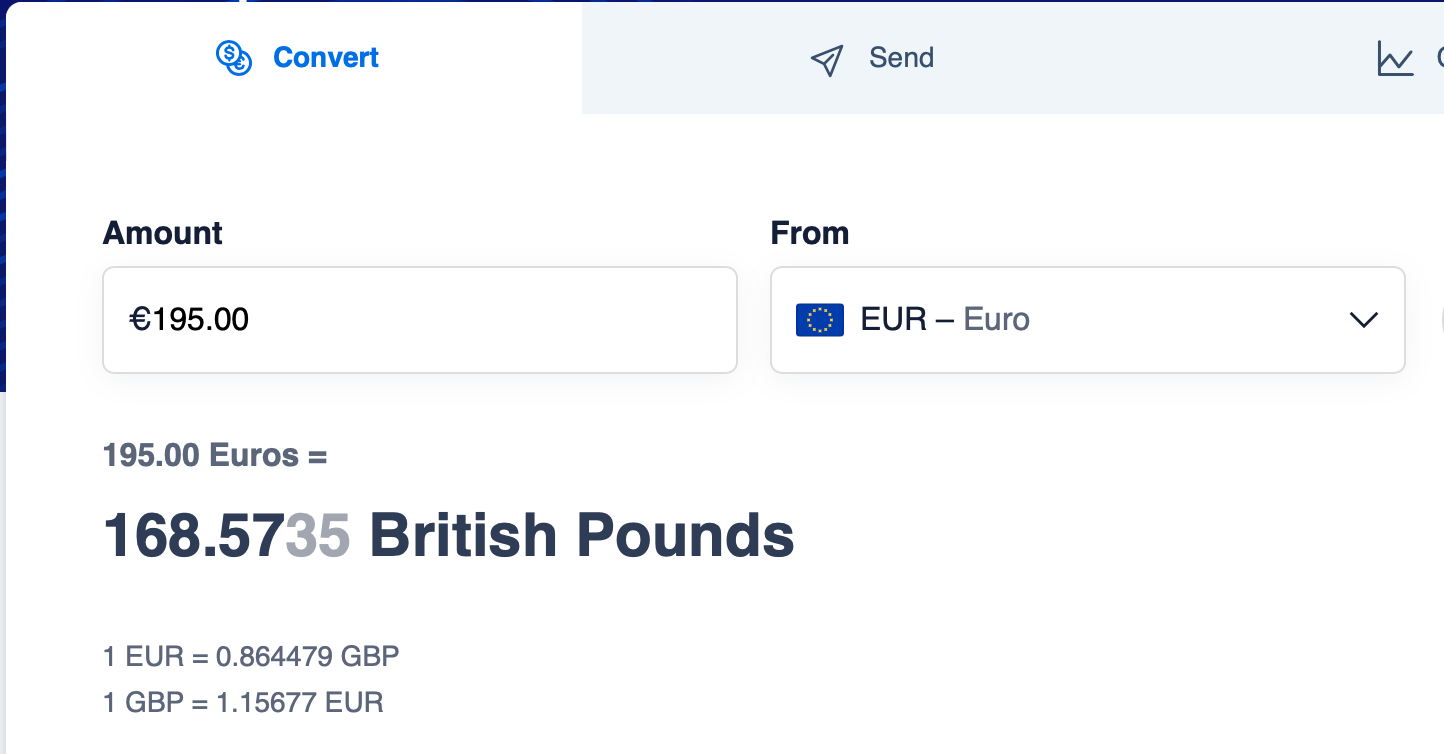Click the EU flag icon
The height and width of the screenshot is (754, 1444).
[820, 320]
